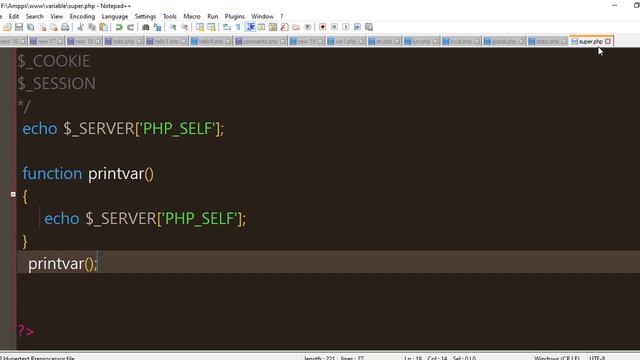Open the View menu

point(56,16)
